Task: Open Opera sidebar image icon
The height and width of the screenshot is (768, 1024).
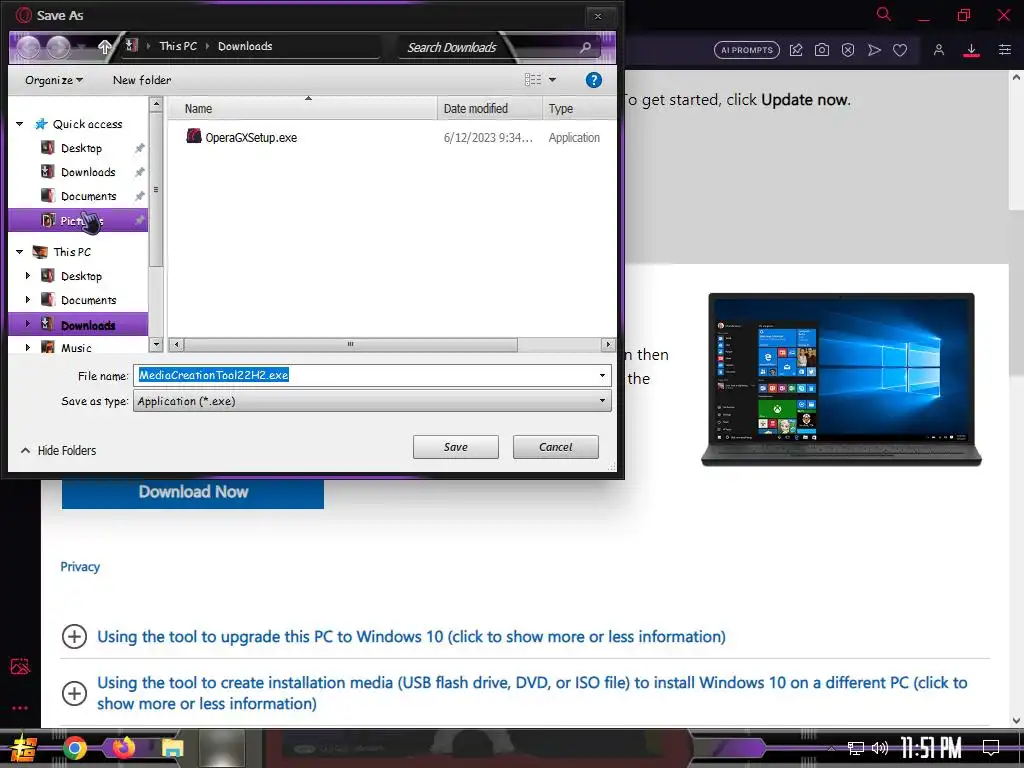Action: (x=20, y=666)
